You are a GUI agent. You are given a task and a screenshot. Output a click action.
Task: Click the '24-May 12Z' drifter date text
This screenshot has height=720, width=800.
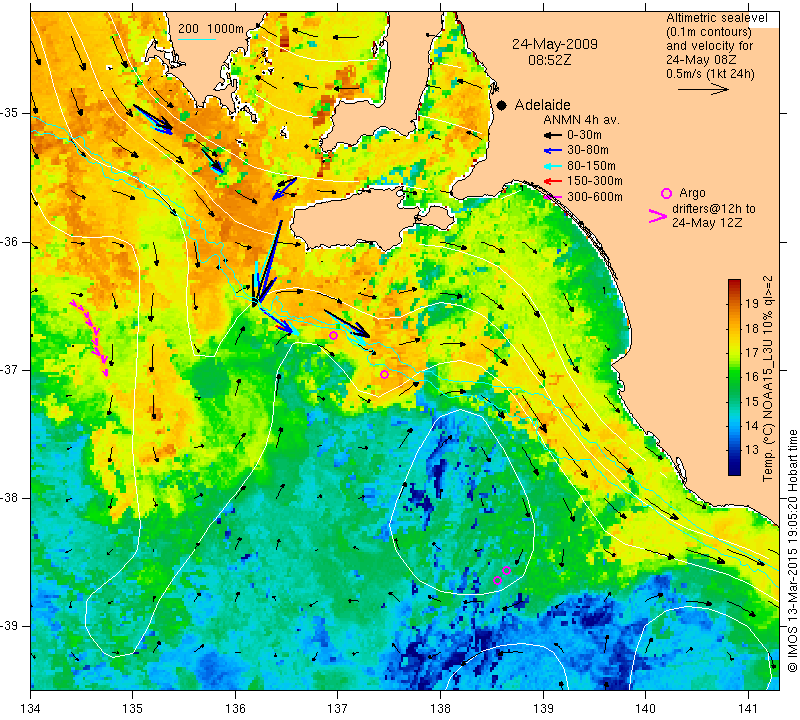coord(707,222)
